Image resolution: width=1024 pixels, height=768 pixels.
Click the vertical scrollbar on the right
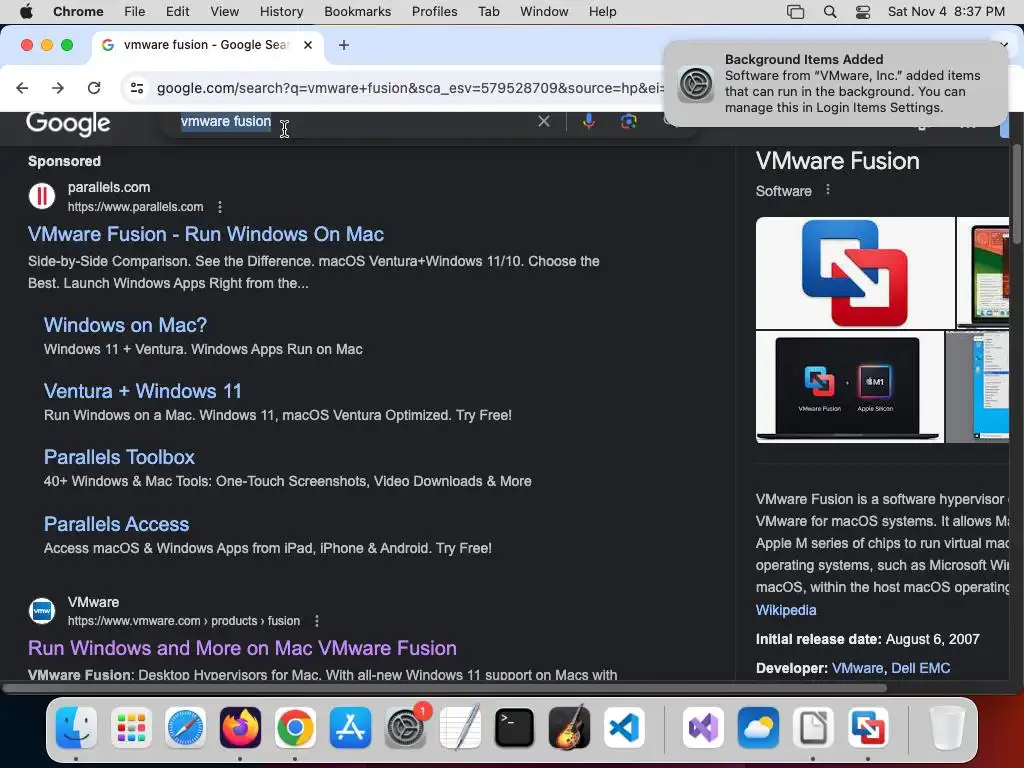(x=1016, y=194)
